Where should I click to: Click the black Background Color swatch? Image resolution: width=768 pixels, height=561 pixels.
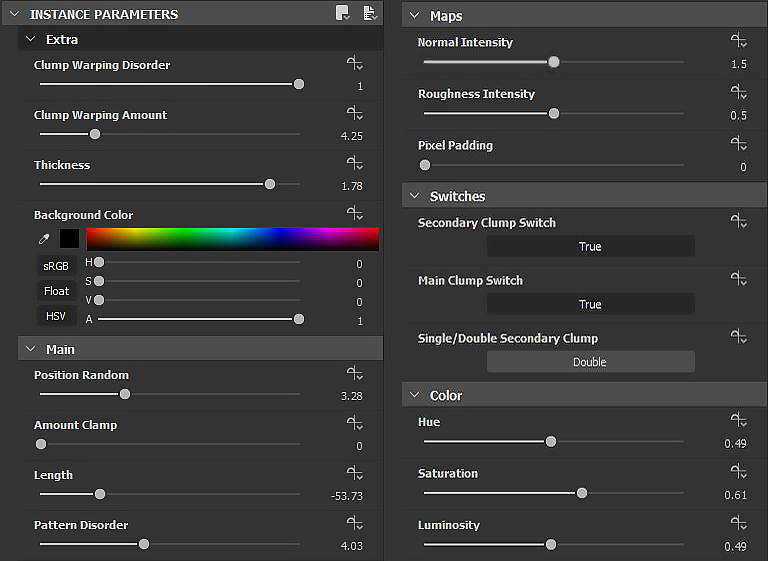[x=69, y=239]
